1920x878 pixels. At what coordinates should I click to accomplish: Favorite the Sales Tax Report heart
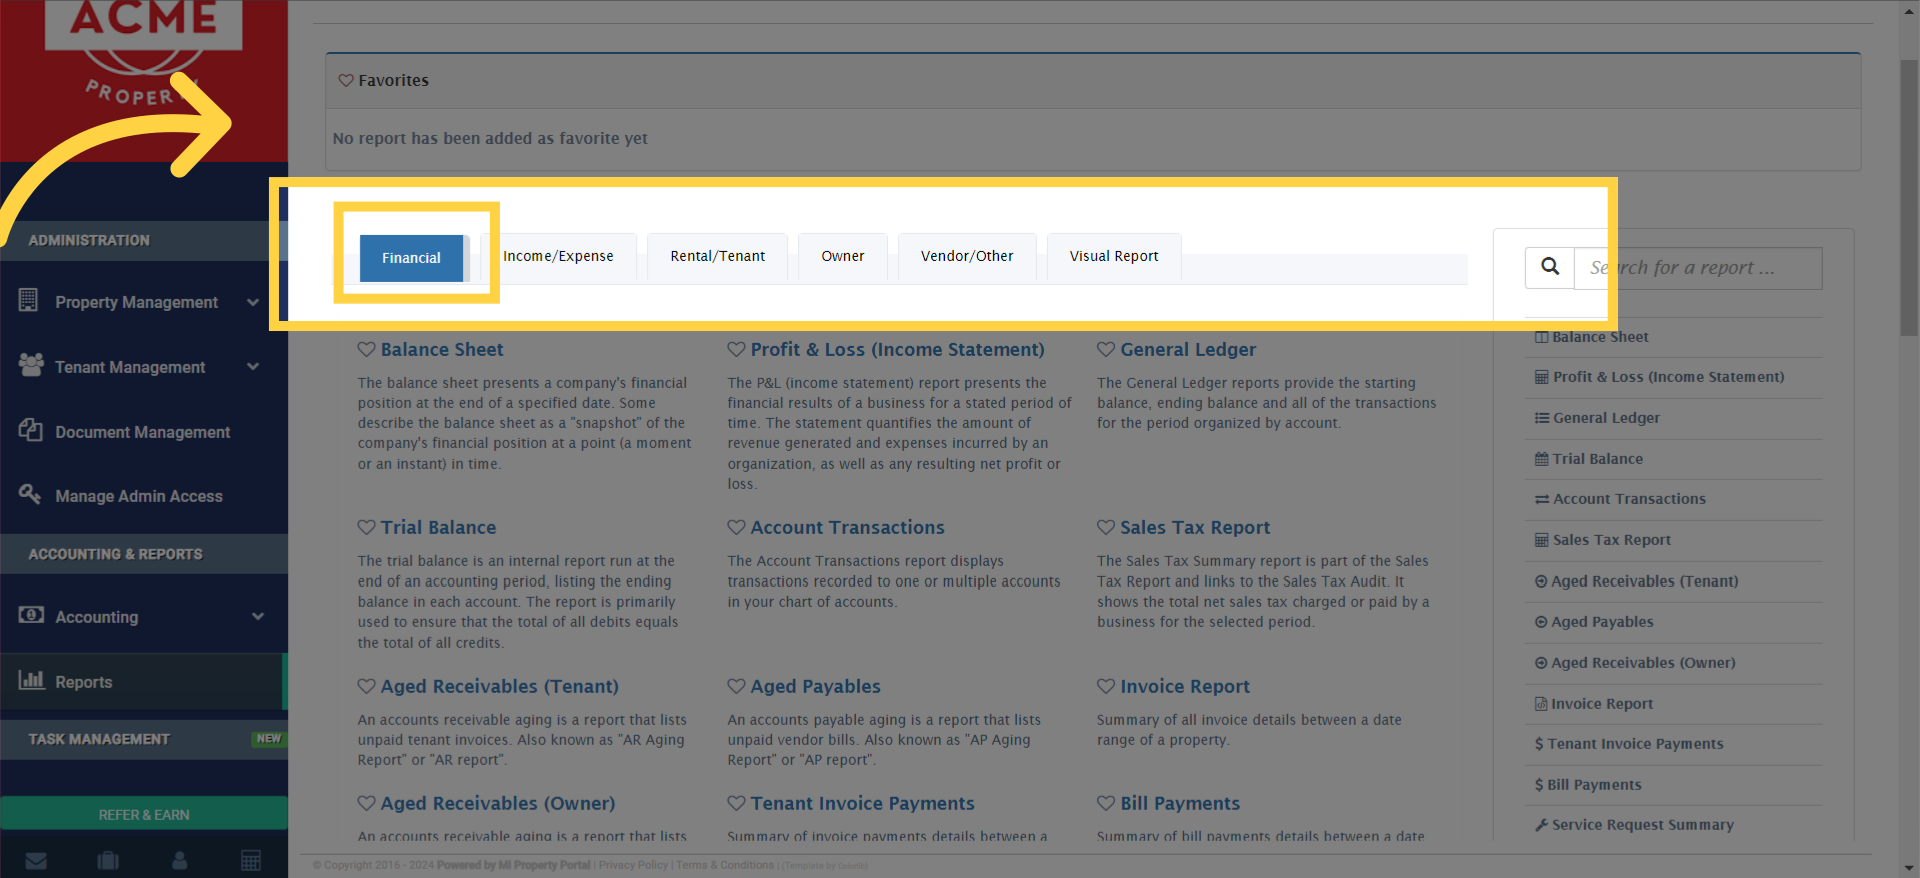(x=1106, y=527)
